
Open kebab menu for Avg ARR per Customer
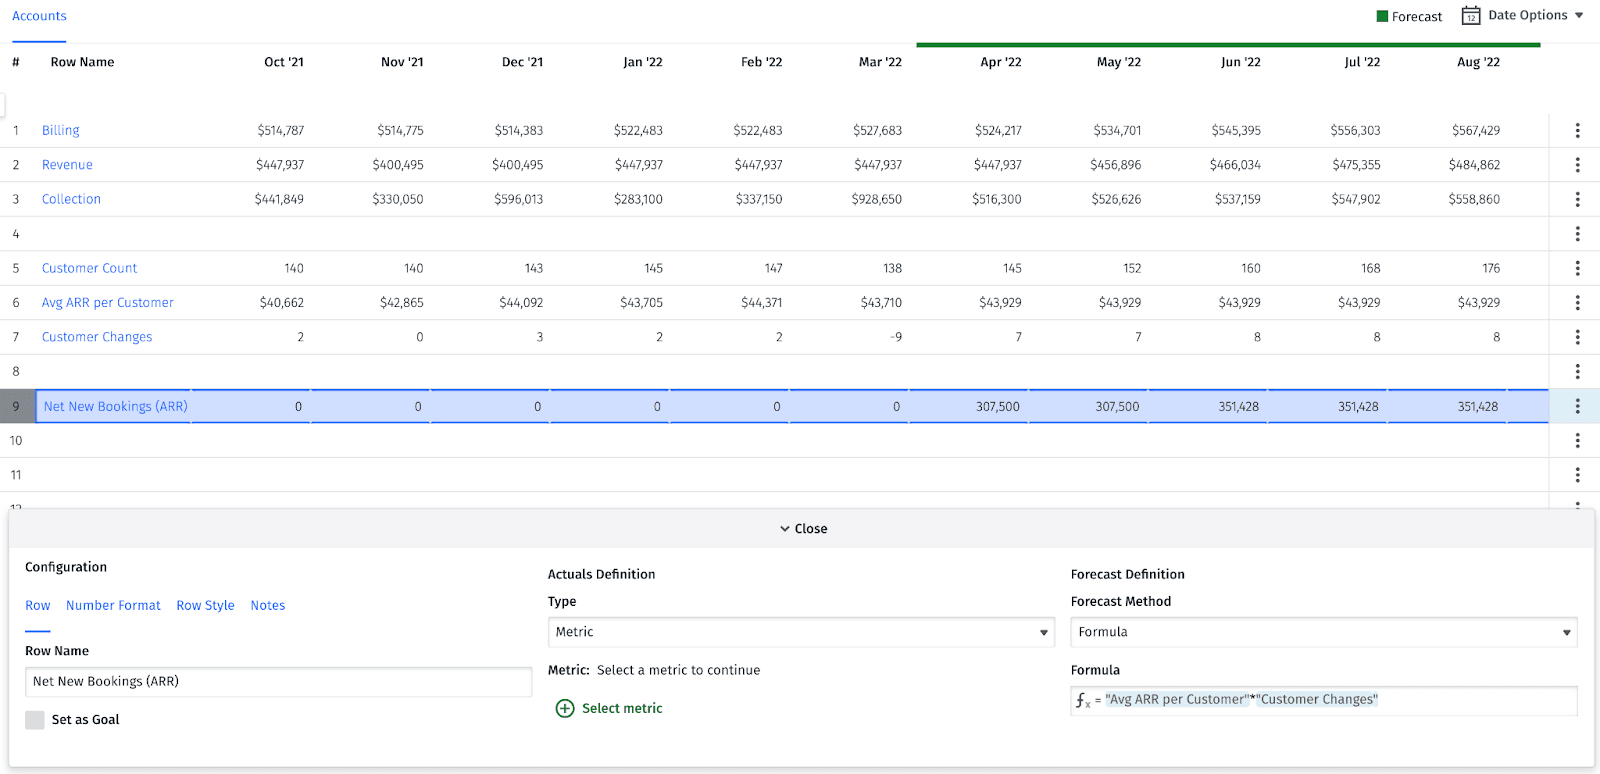[x=1577, y=302]
